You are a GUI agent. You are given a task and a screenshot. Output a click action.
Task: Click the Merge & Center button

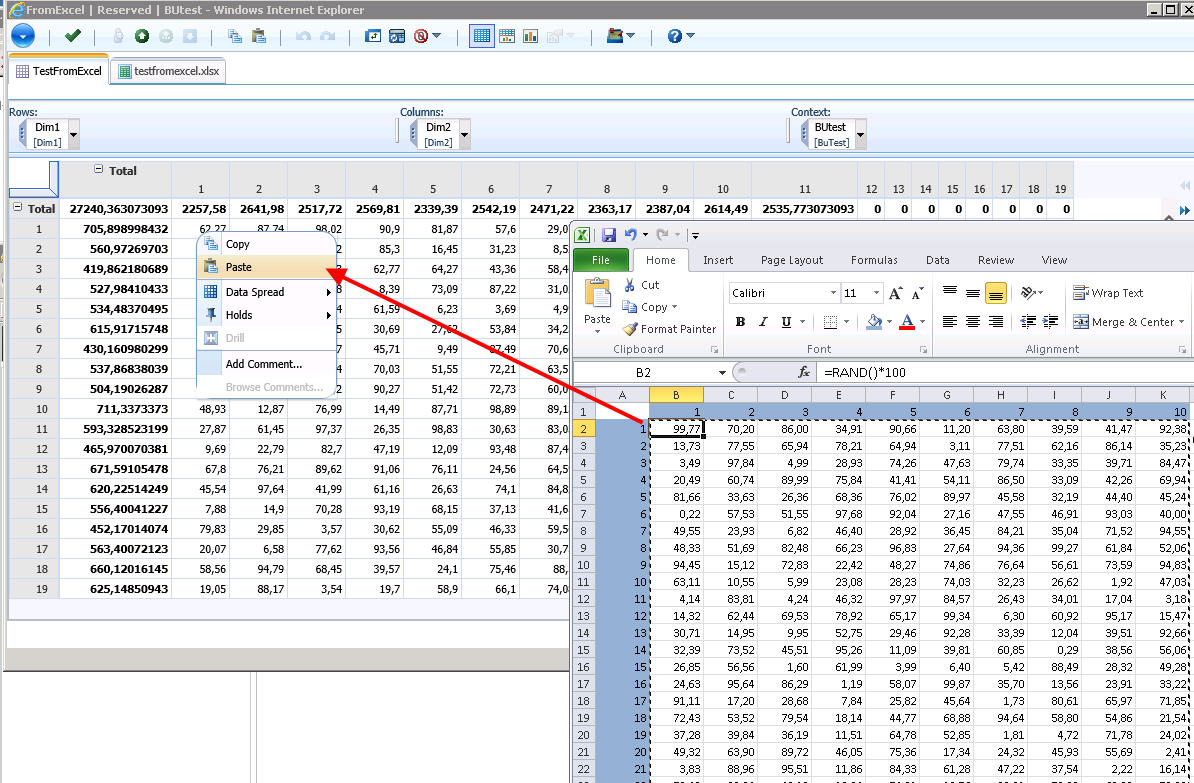(x=1123, y=322)
